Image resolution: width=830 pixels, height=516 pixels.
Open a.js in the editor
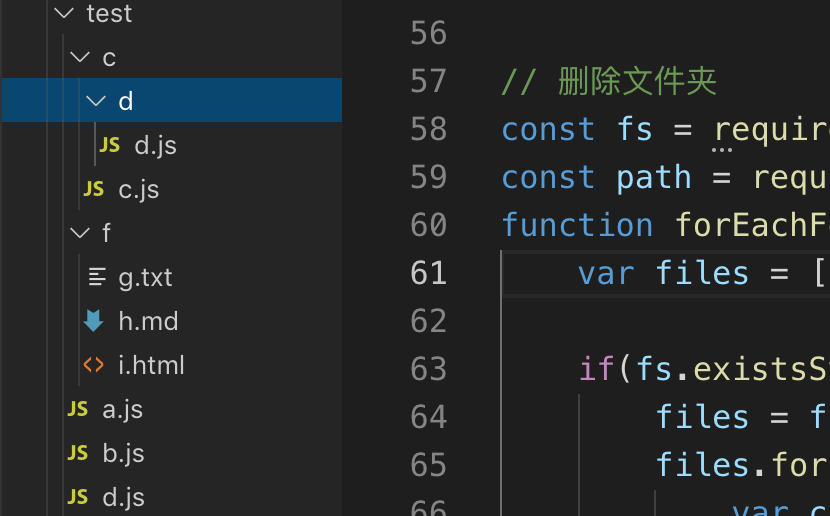[123, 409]
